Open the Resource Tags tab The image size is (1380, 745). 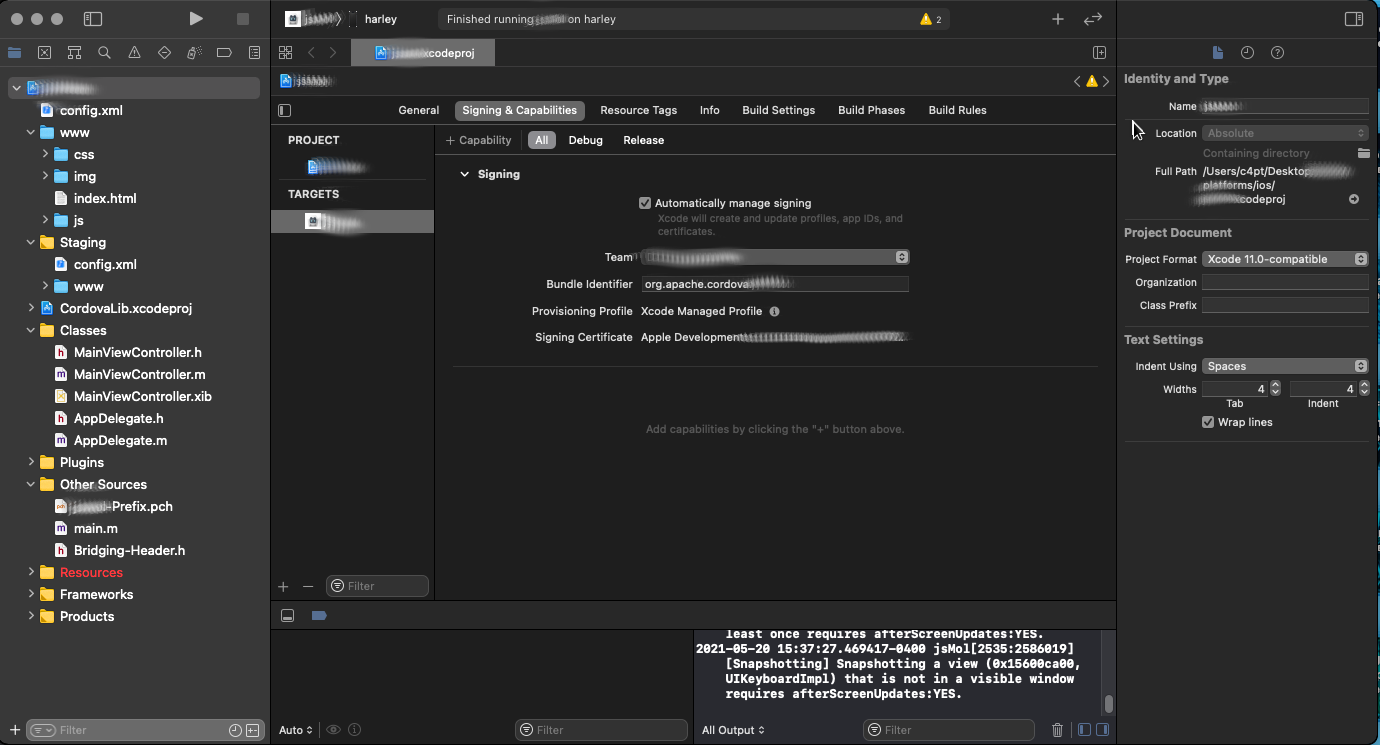pos(638,110)
